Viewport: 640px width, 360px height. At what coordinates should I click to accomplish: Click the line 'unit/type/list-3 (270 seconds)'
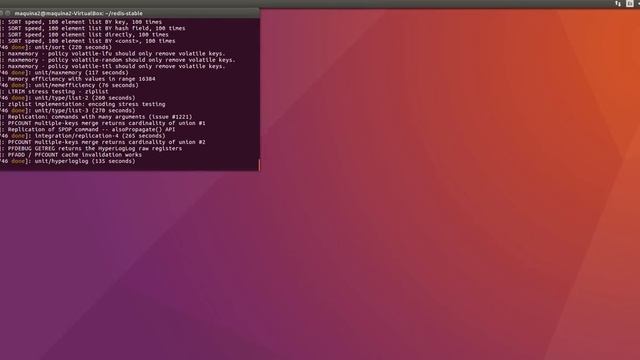(67, 111)
